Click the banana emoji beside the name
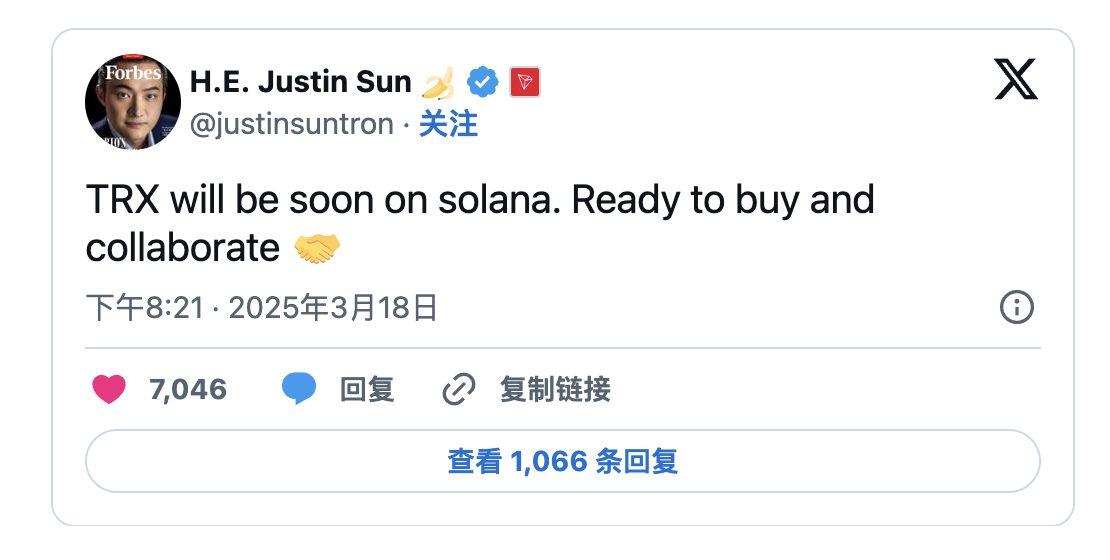1110x560 pixels. pyautogui.click(x=440, y=82)
